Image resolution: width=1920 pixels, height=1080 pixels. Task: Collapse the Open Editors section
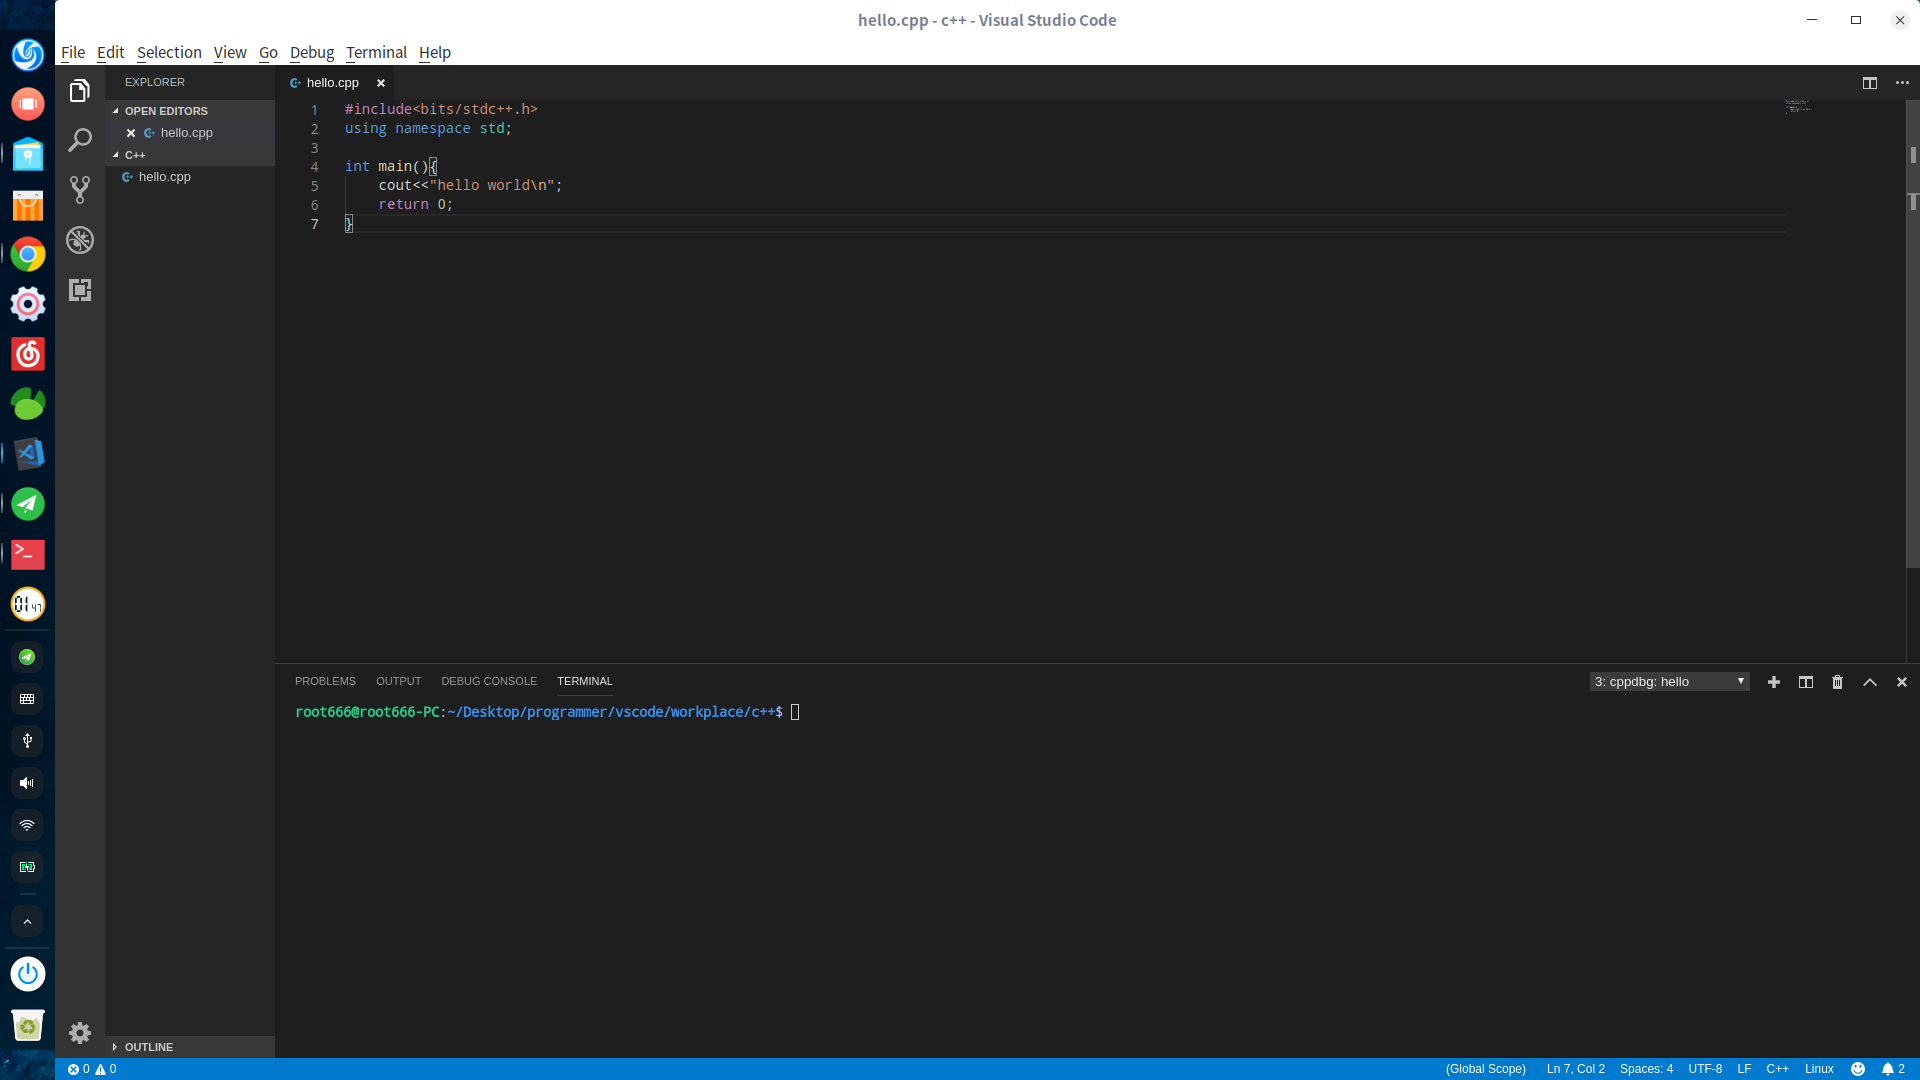pos(190,111)
